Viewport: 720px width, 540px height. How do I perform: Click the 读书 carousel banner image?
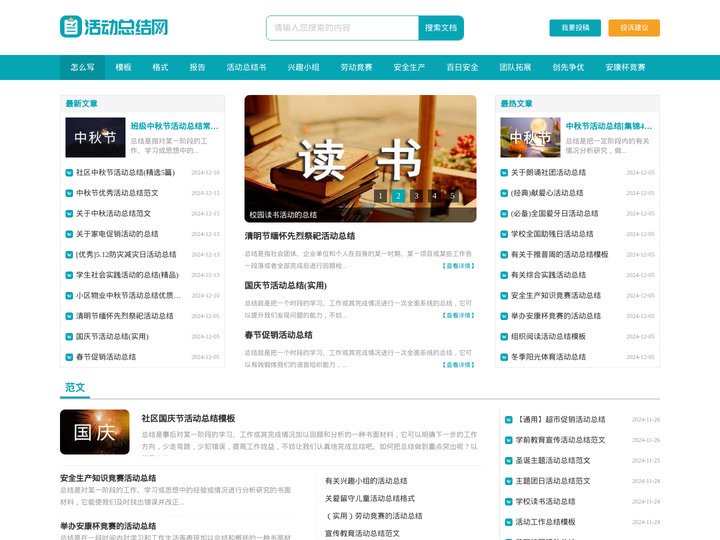pos(360,158)
